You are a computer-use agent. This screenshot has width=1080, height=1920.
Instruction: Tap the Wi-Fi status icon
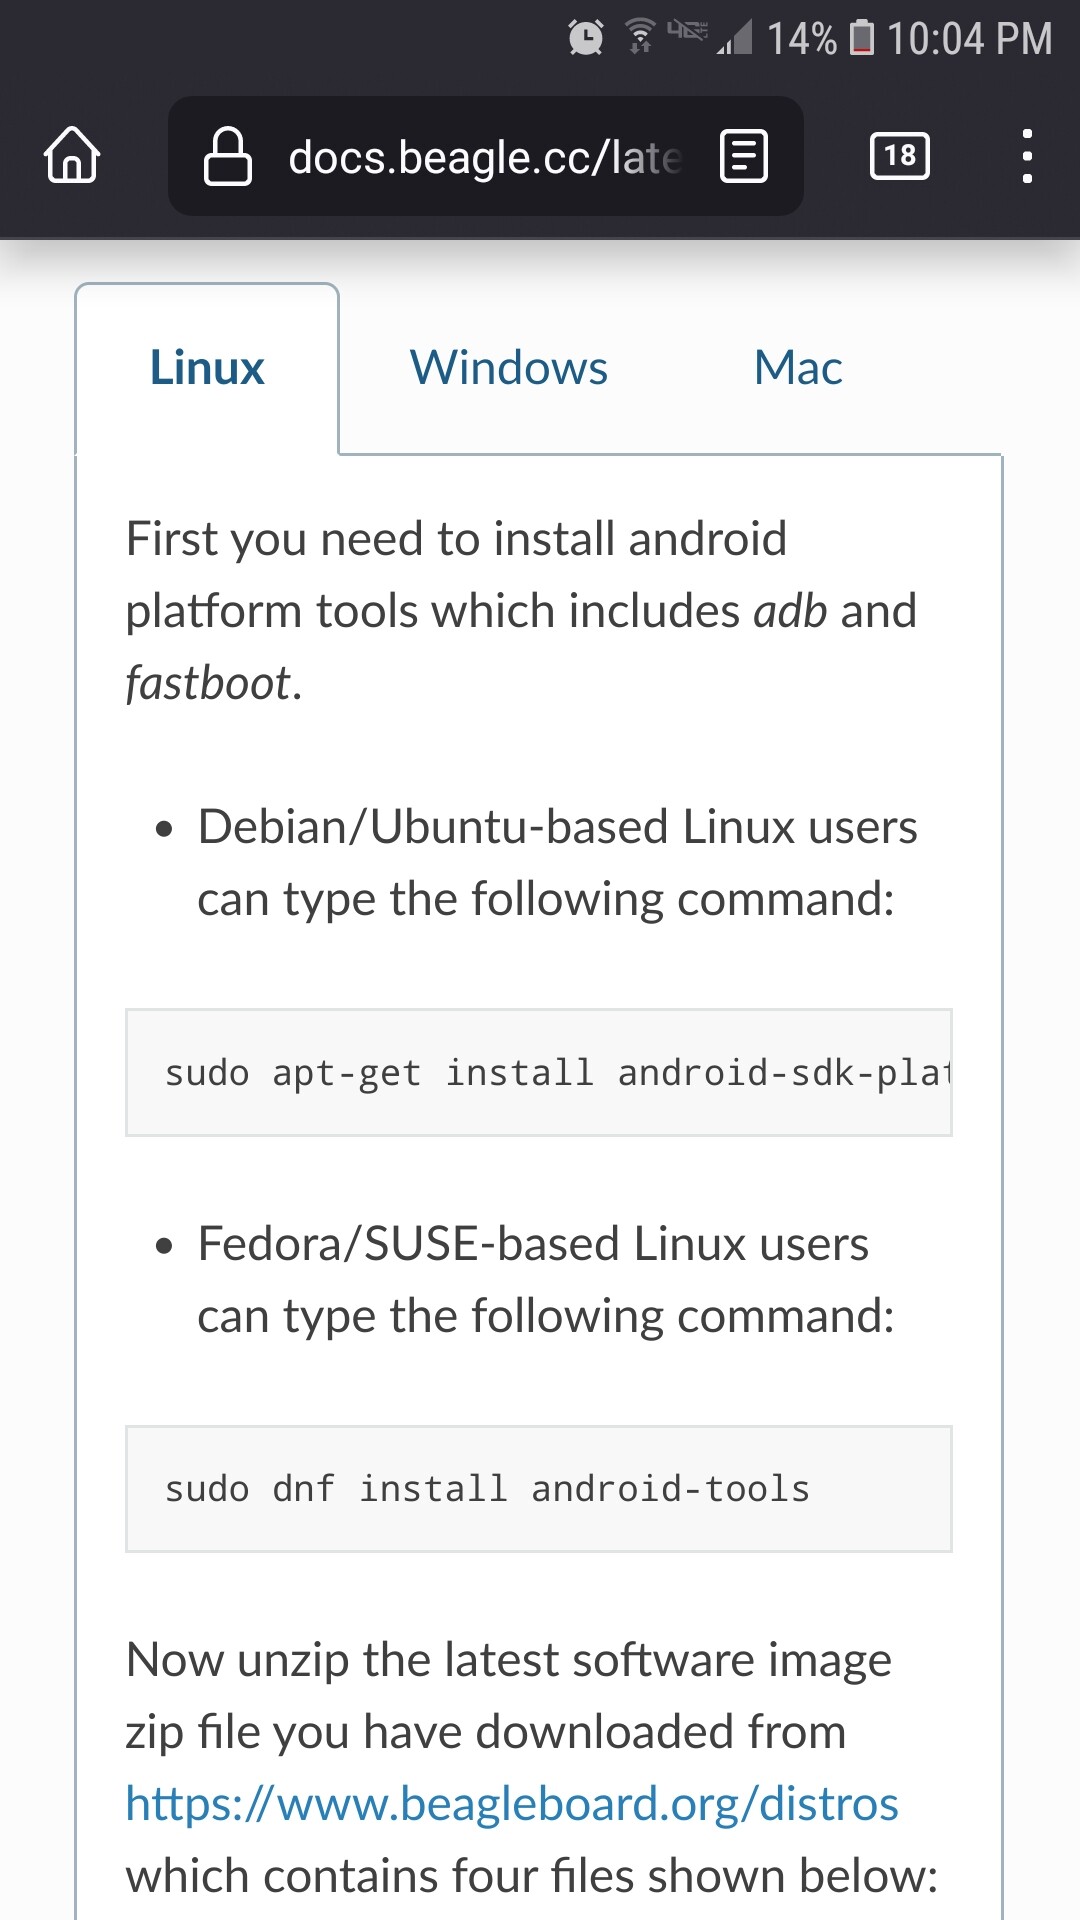640,36
